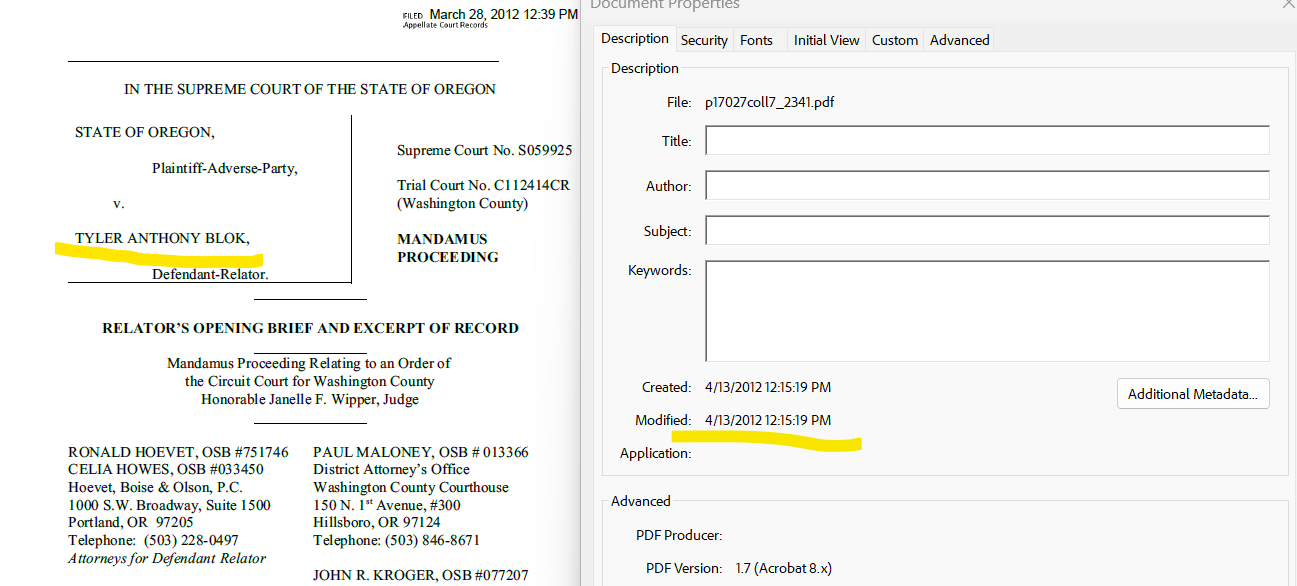
Task: Click the highlighted Modified timestamp
Action: click(768, 420)
